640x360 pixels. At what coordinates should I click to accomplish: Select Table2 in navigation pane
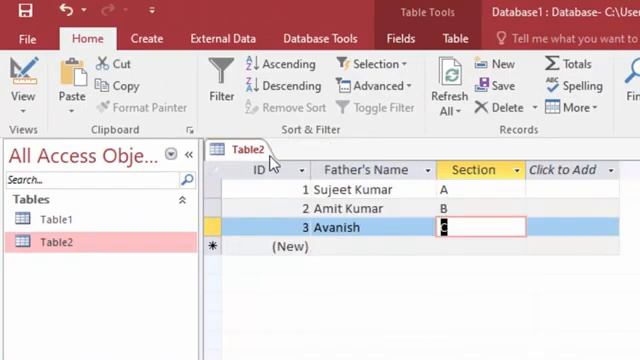[100, 242]
